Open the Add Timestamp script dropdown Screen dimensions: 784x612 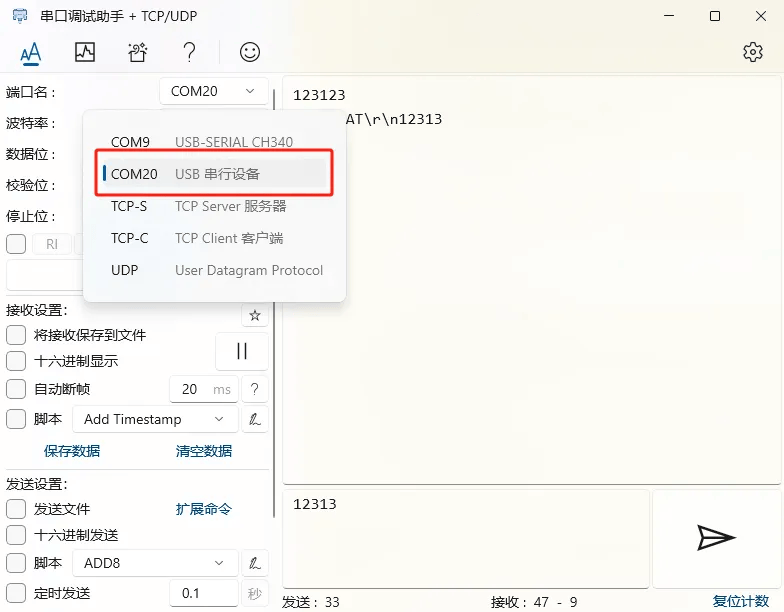coord(156,419)
